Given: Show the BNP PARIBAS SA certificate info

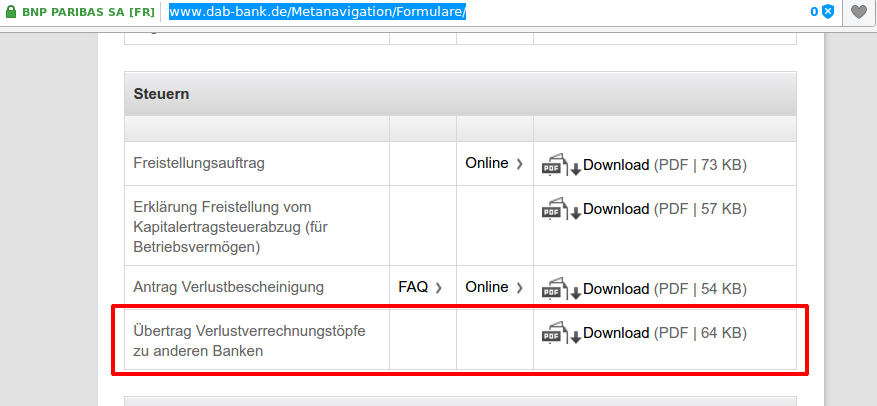Looking at the screenshot, I should point(88,12).
